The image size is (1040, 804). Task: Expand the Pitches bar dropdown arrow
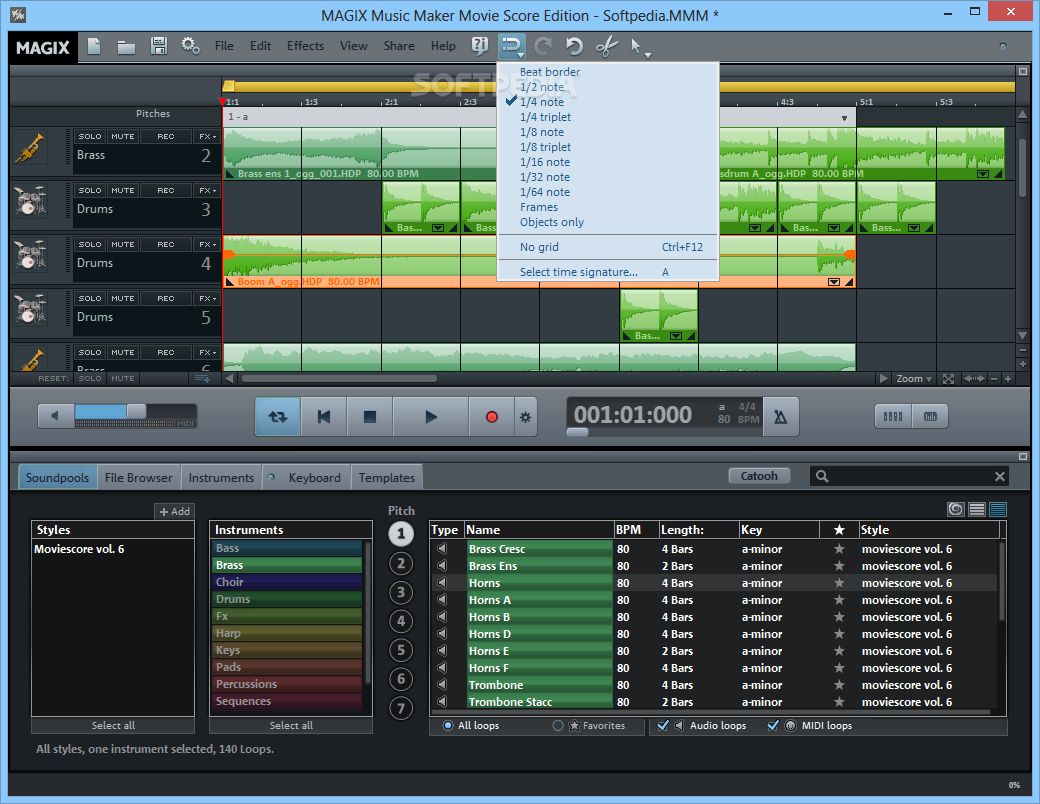tap(844, 118)
